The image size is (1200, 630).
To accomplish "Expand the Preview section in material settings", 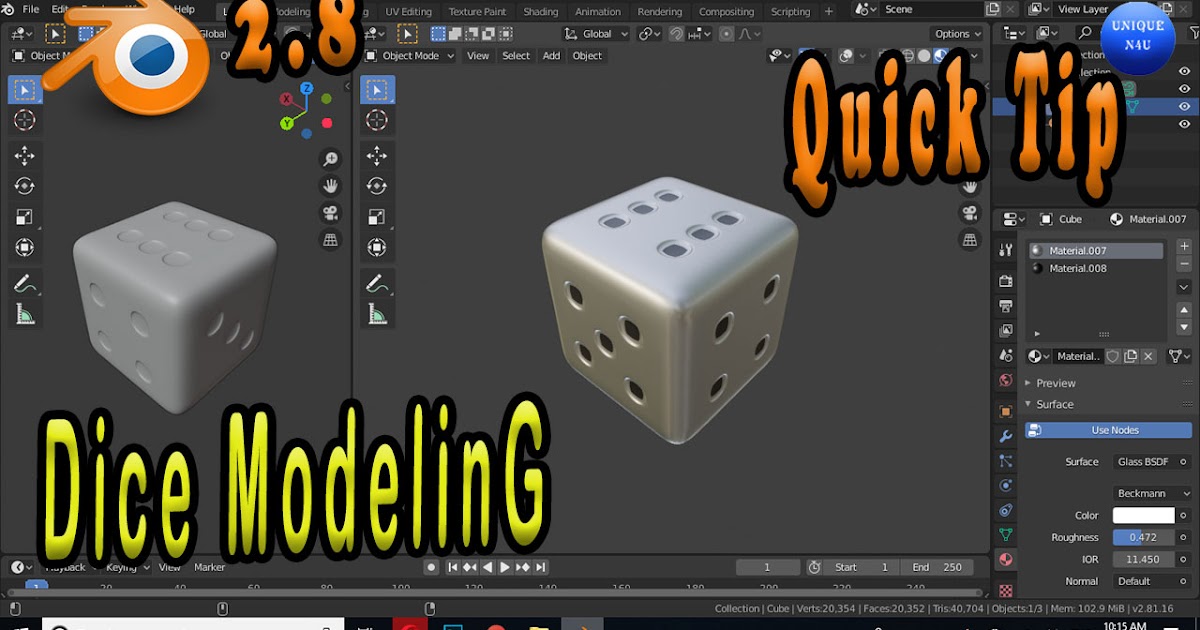I will [x=1058, y=382].
